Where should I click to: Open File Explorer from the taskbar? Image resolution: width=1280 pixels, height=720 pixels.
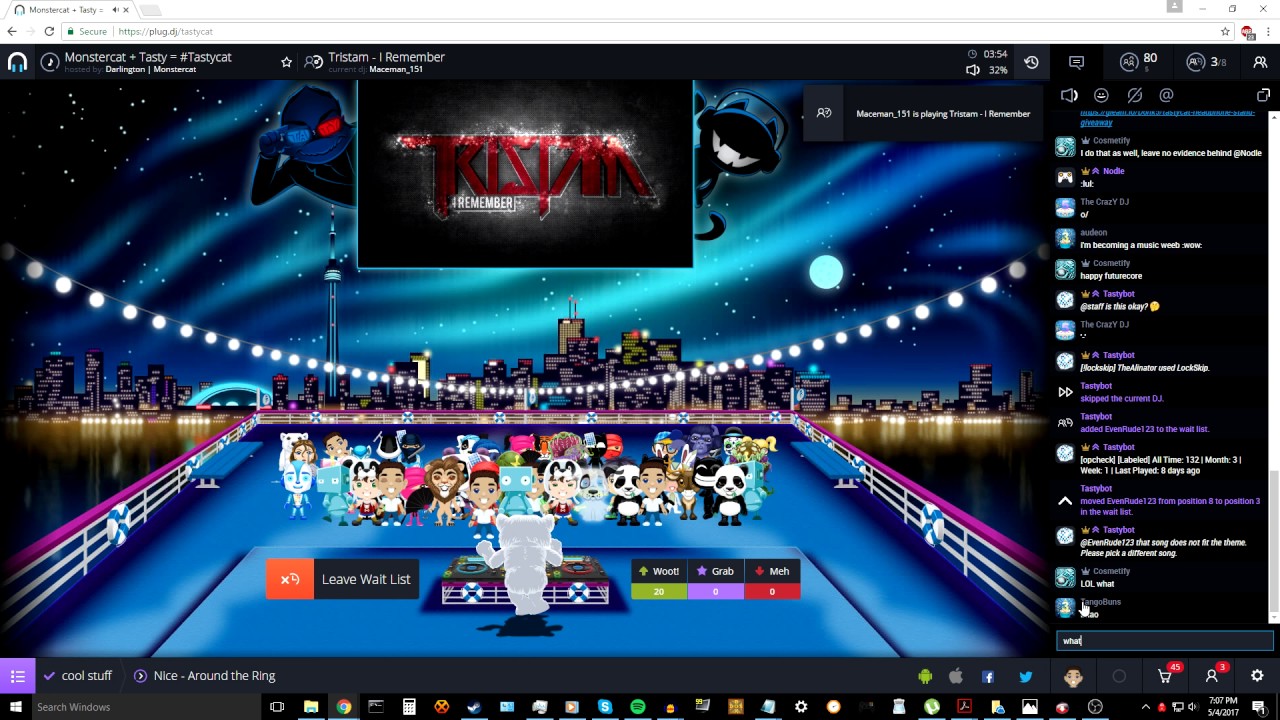(311, 707)
